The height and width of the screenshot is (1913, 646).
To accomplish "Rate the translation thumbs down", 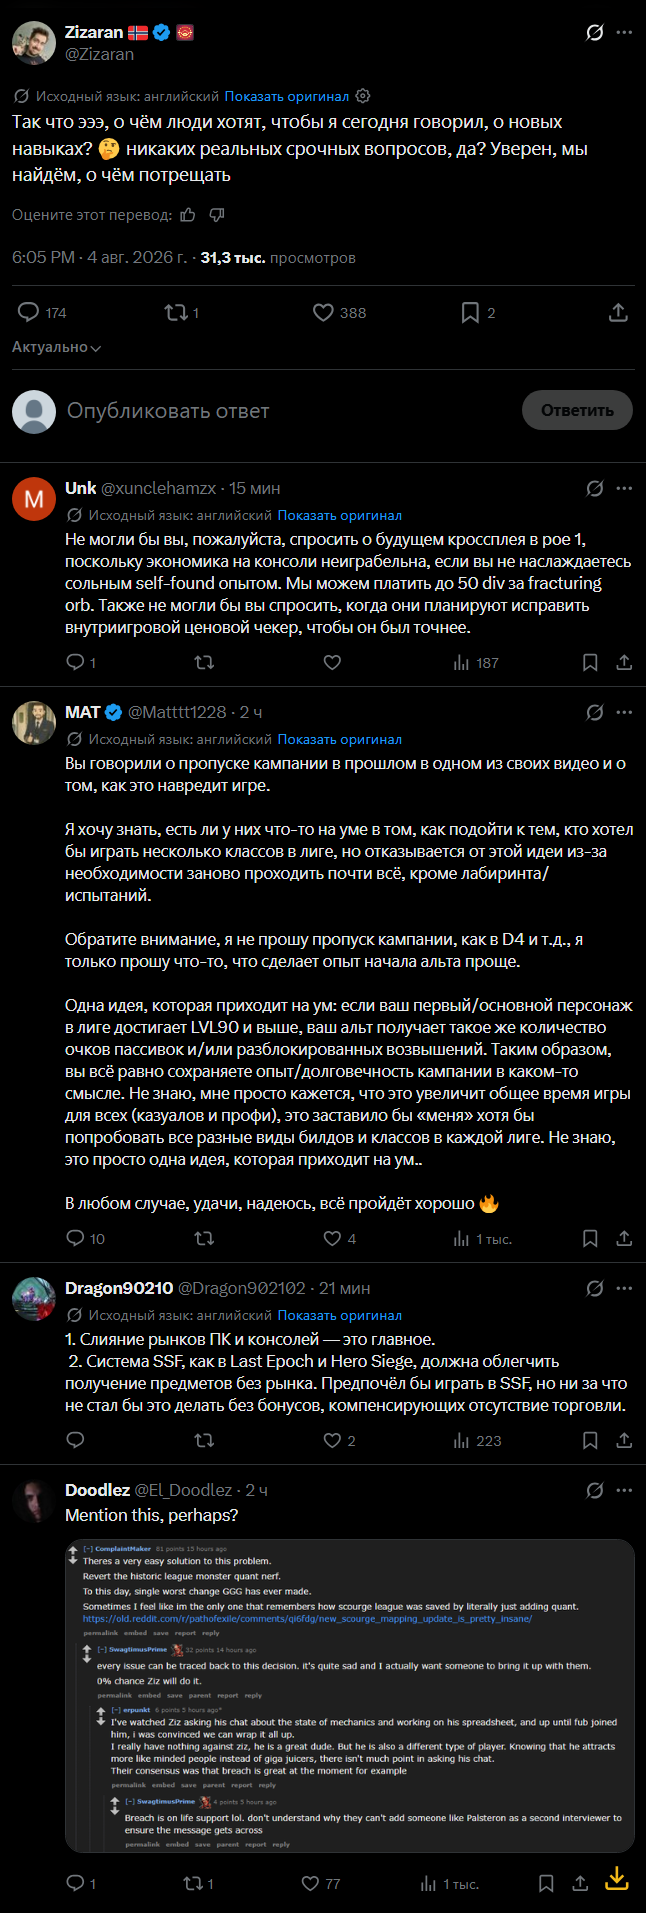I will (217, 215).
